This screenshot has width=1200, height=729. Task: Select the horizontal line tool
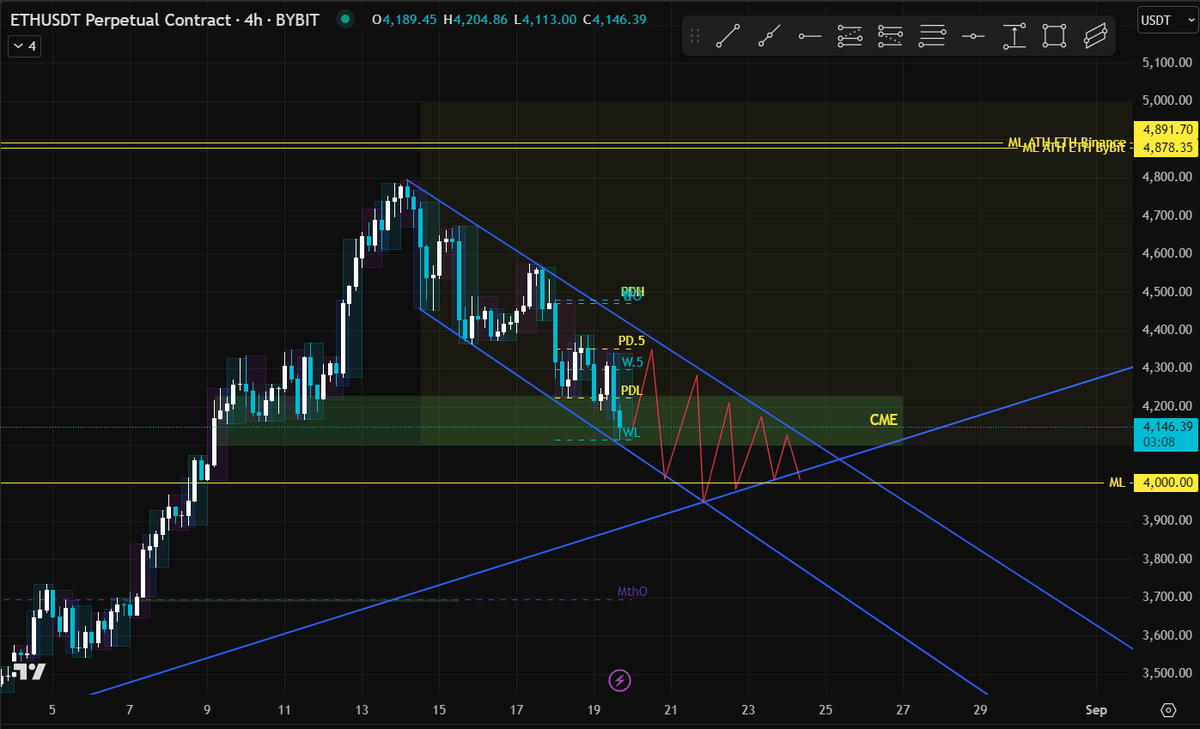click(973, 37)
